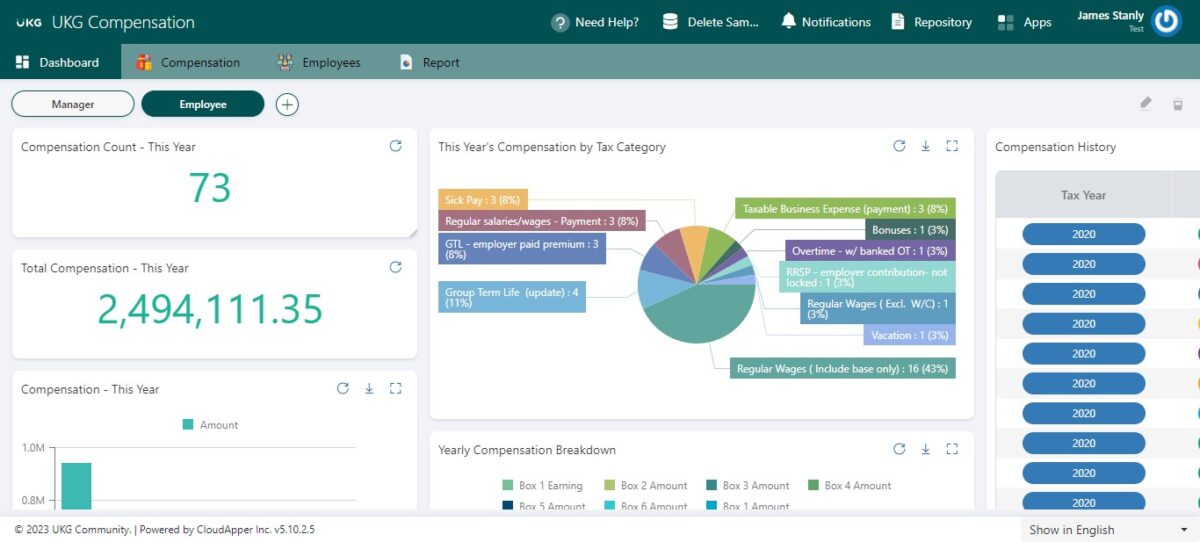Open Notifications bell icon

789,21
